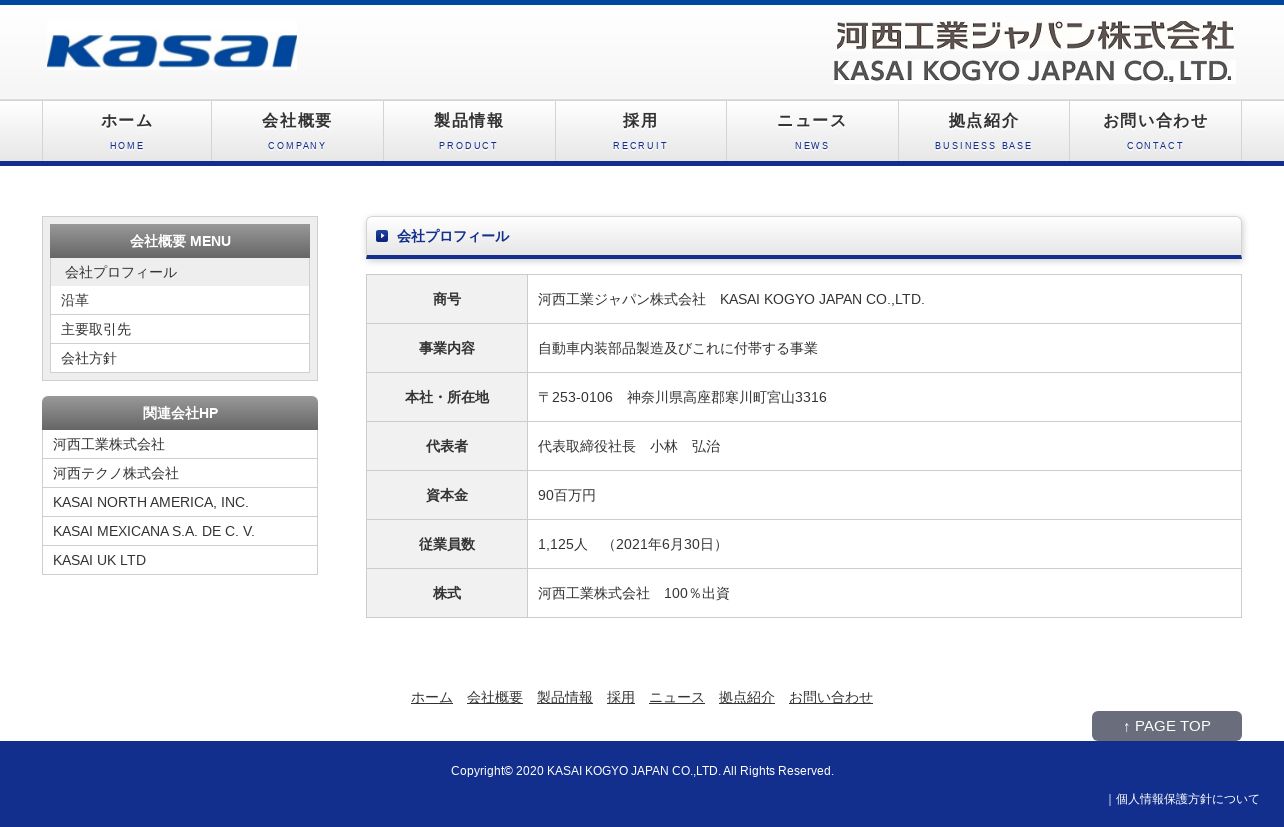Click footer link 採用
1284x827 pixels.
pos(621,697)
